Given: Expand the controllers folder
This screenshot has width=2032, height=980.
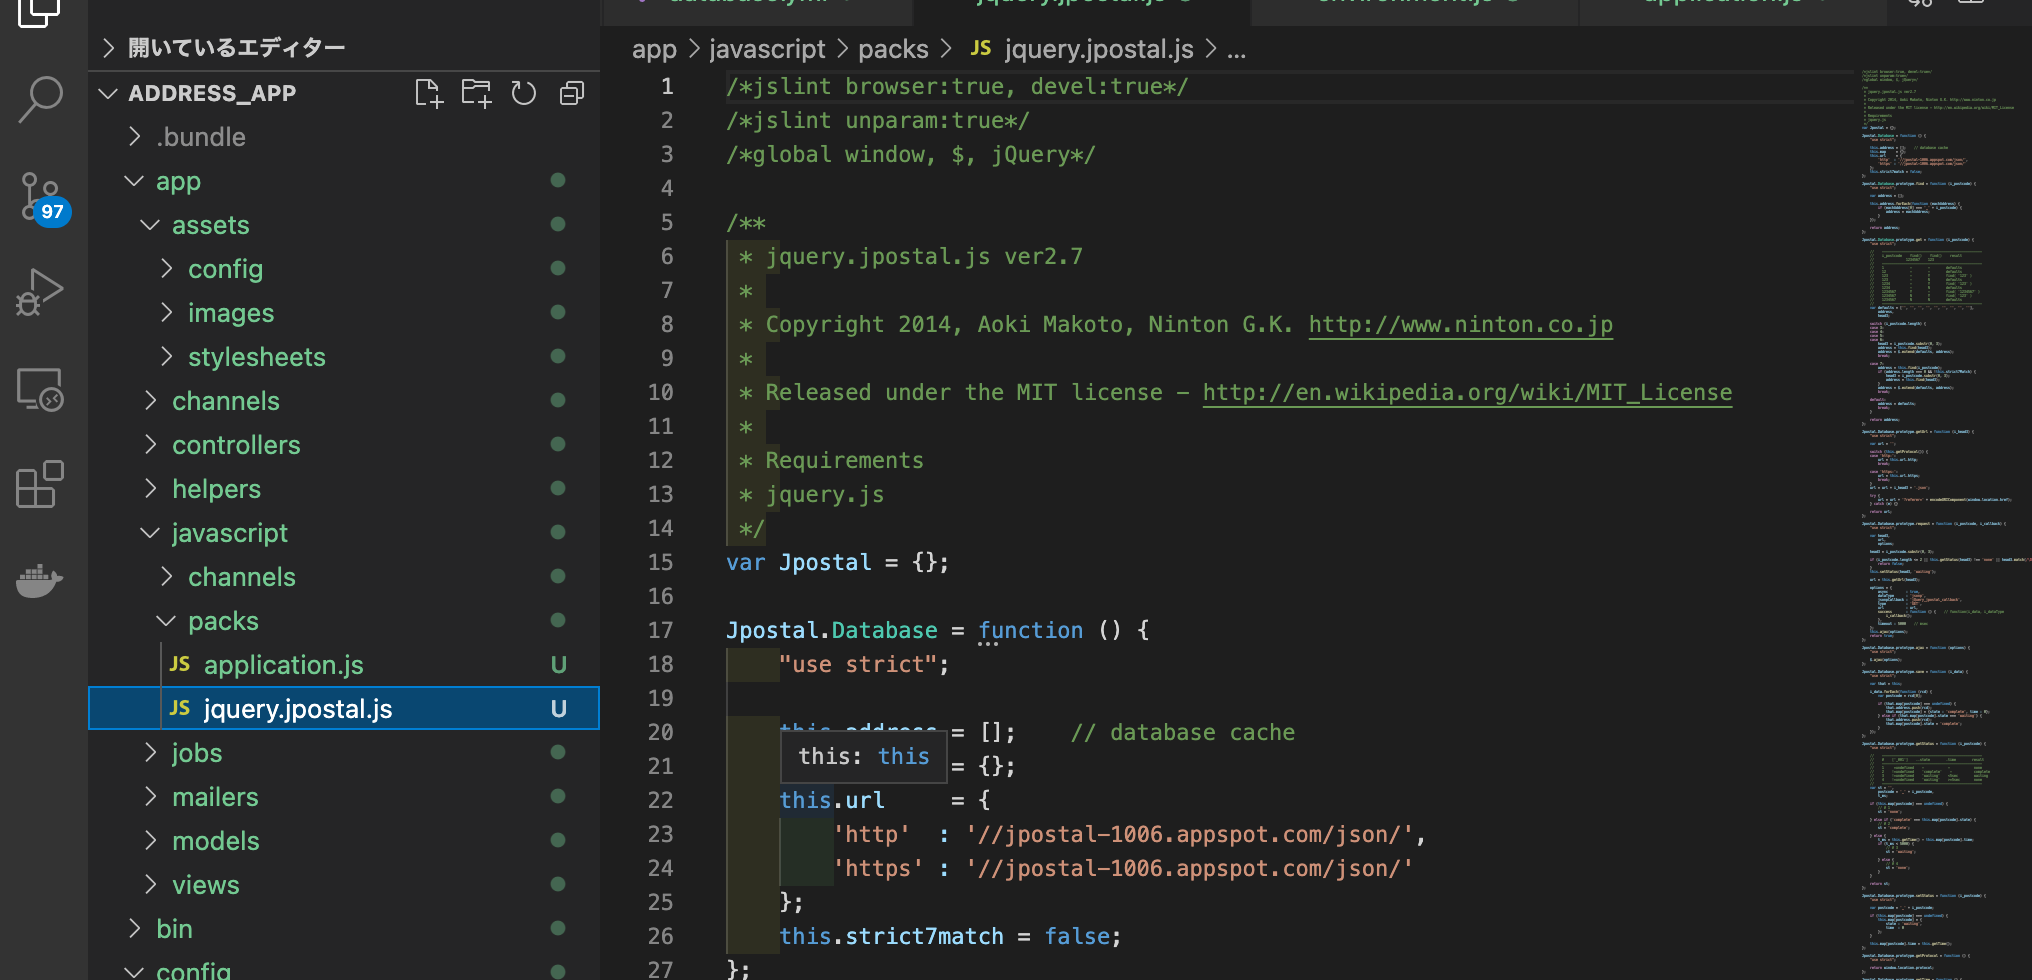Looking at the screenshot, I should click(151, 445).
